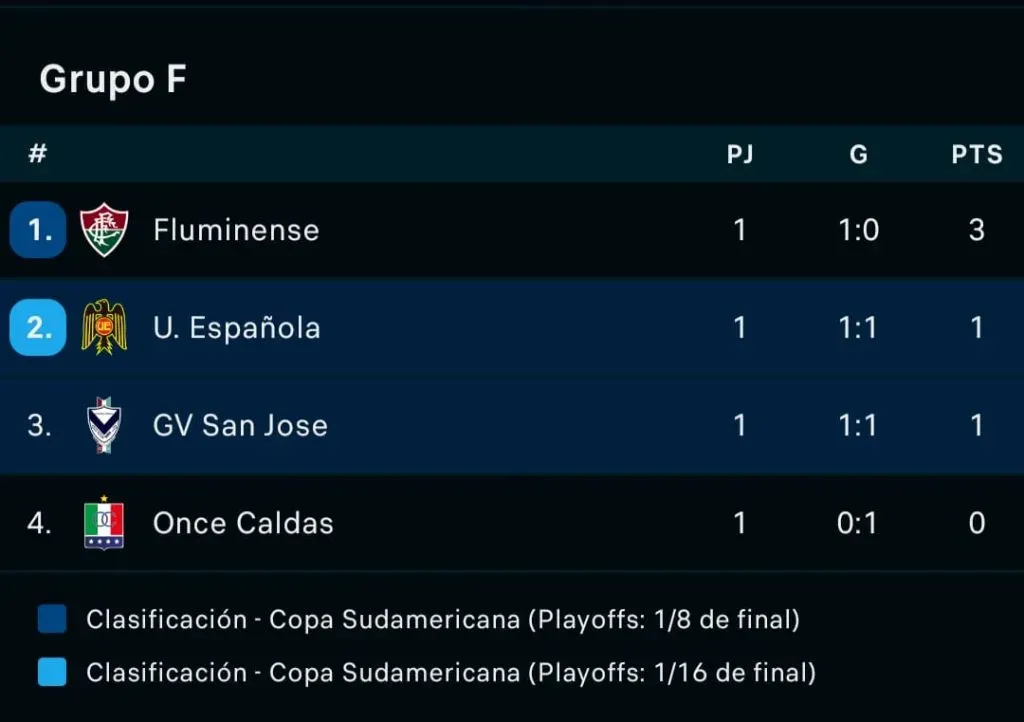Viewport: 1024px width, 722px height.
Task: Open the U. Española team name
Action: click(237, 328)
